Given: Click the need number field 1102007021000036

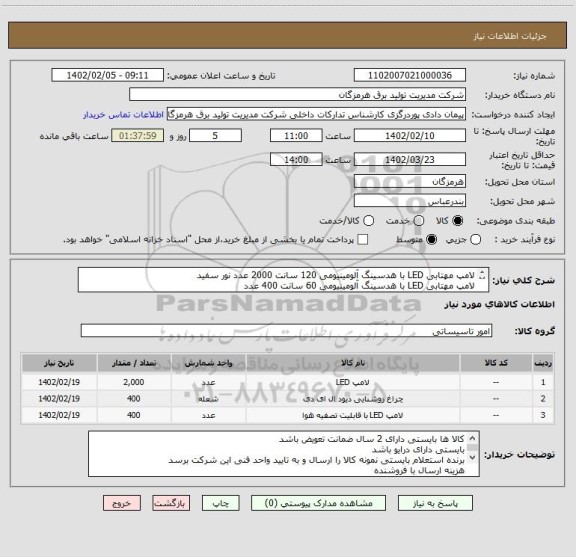Looking at the screenshot, I should [x=410, y=75].
